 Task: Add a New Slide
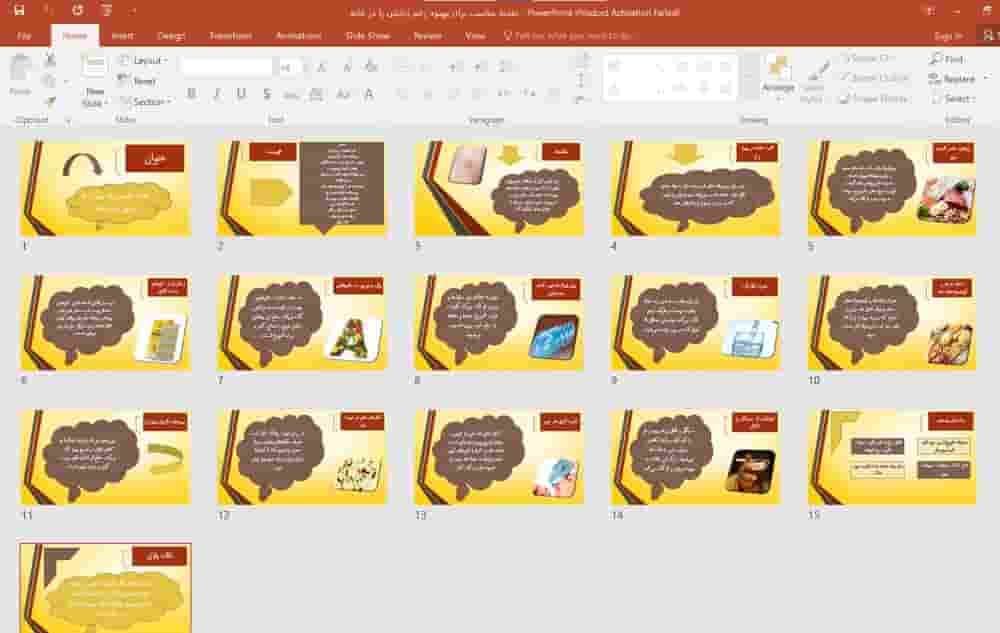[x=94, y=81]
